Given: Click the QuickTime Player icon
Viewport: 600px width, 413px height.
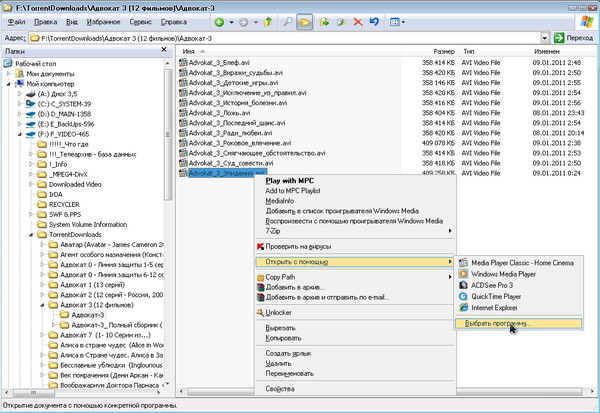Looking at the screenshot, I should (463, 296).
